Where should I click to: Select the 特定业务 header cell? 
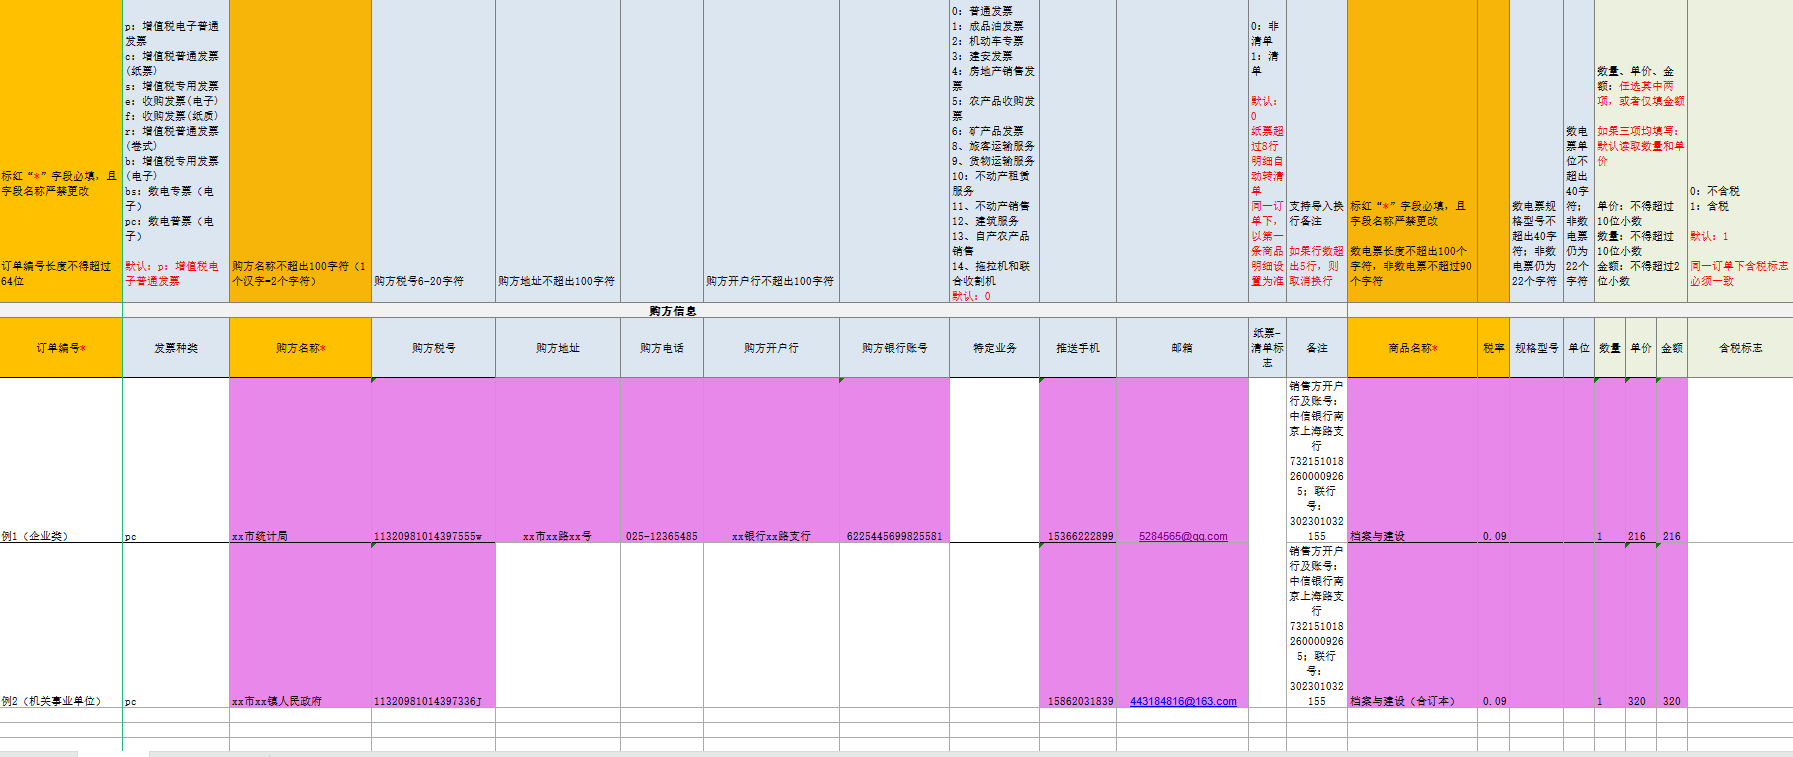pyautogui.click(x=994, y=348)
